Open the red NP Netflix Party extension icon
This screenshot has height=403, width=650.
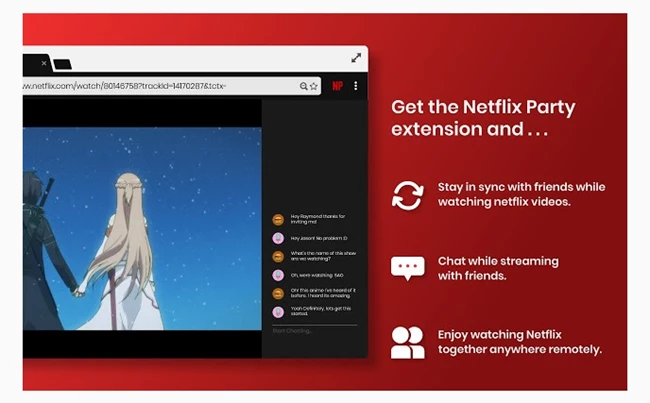[337, 86]
